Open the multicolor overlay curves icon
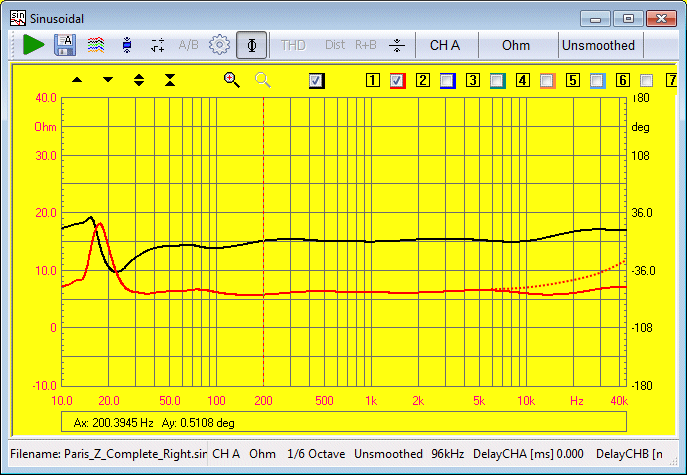This screenshot has height=475, width=687. point(96,45)
